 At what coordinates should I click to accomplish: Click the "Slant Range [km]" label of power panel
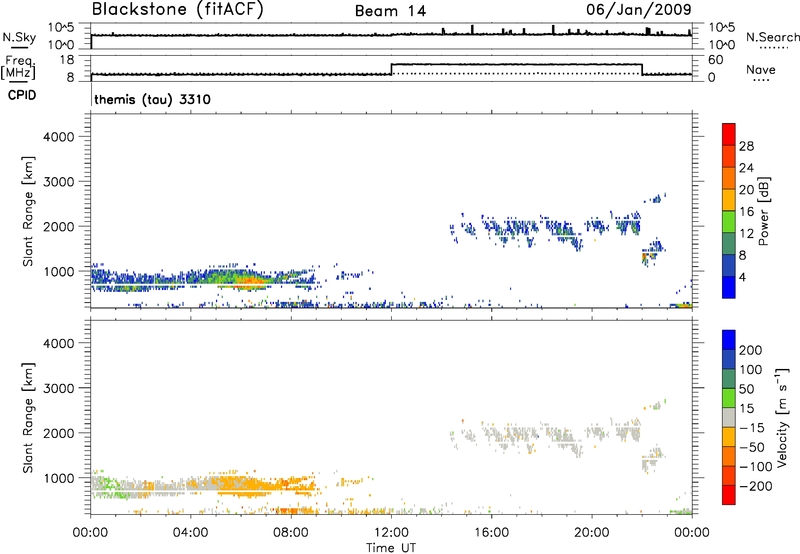click(28, 211)
